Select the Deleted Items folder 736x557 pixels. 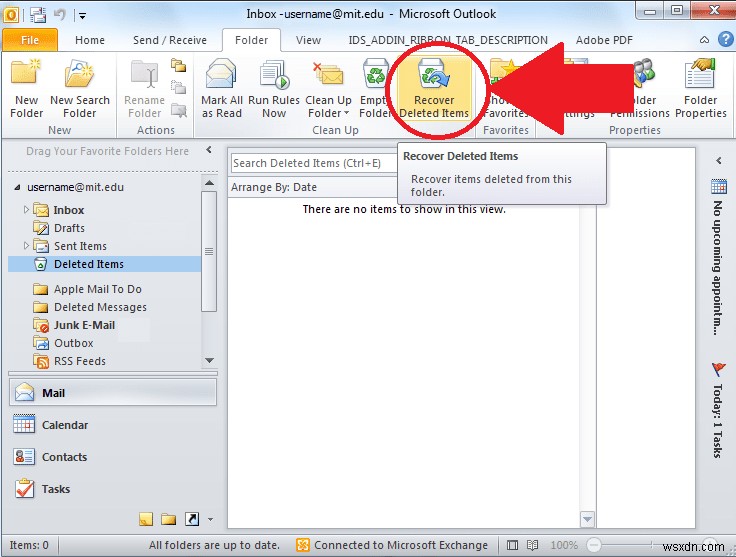tap(104, 264)
